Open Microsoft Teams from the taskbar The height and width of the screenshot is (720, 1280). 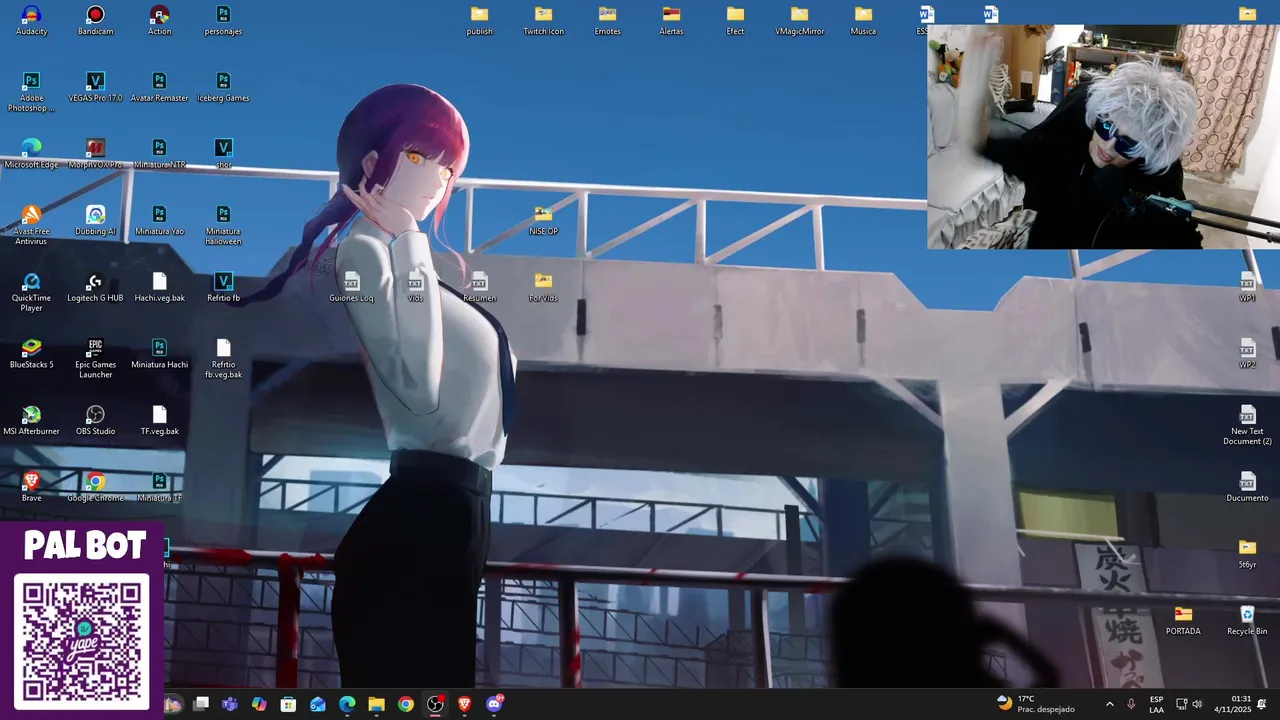[x=230, y=704]
